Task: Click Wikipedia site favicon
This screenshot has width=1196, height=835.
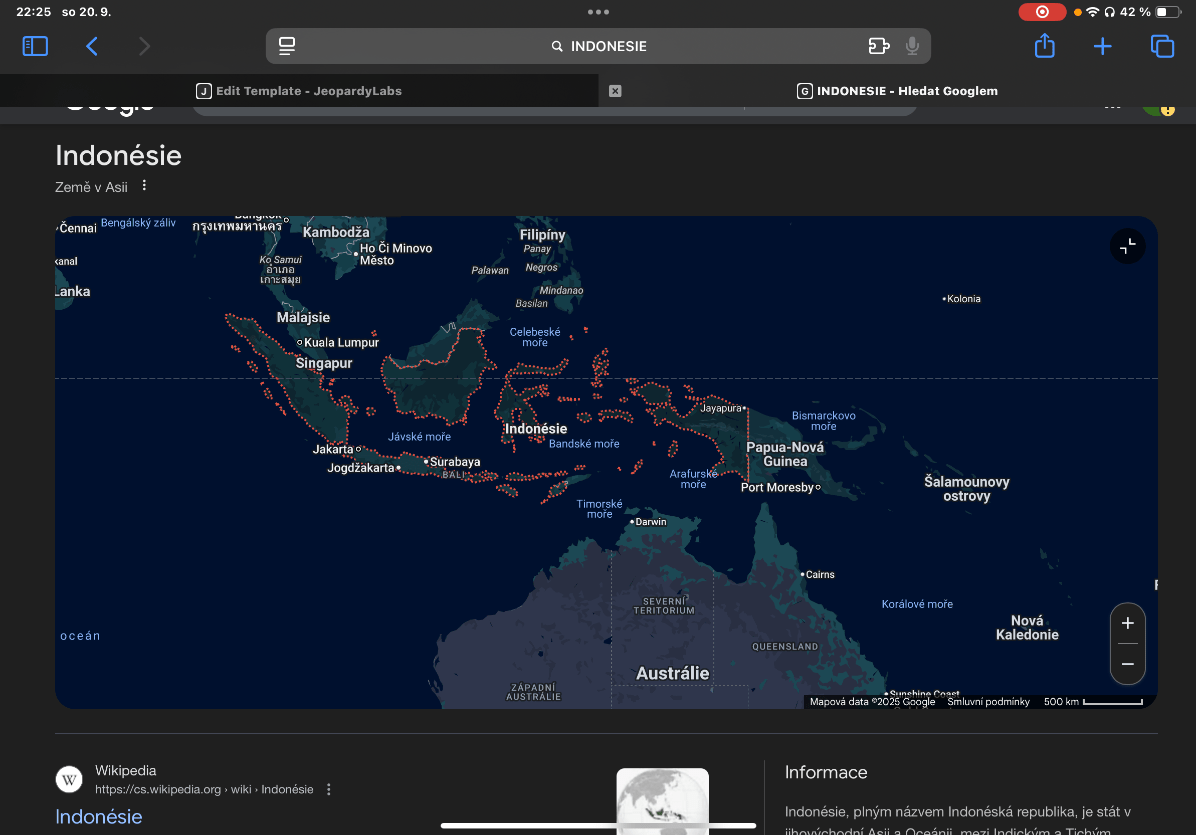Action: 69,779
